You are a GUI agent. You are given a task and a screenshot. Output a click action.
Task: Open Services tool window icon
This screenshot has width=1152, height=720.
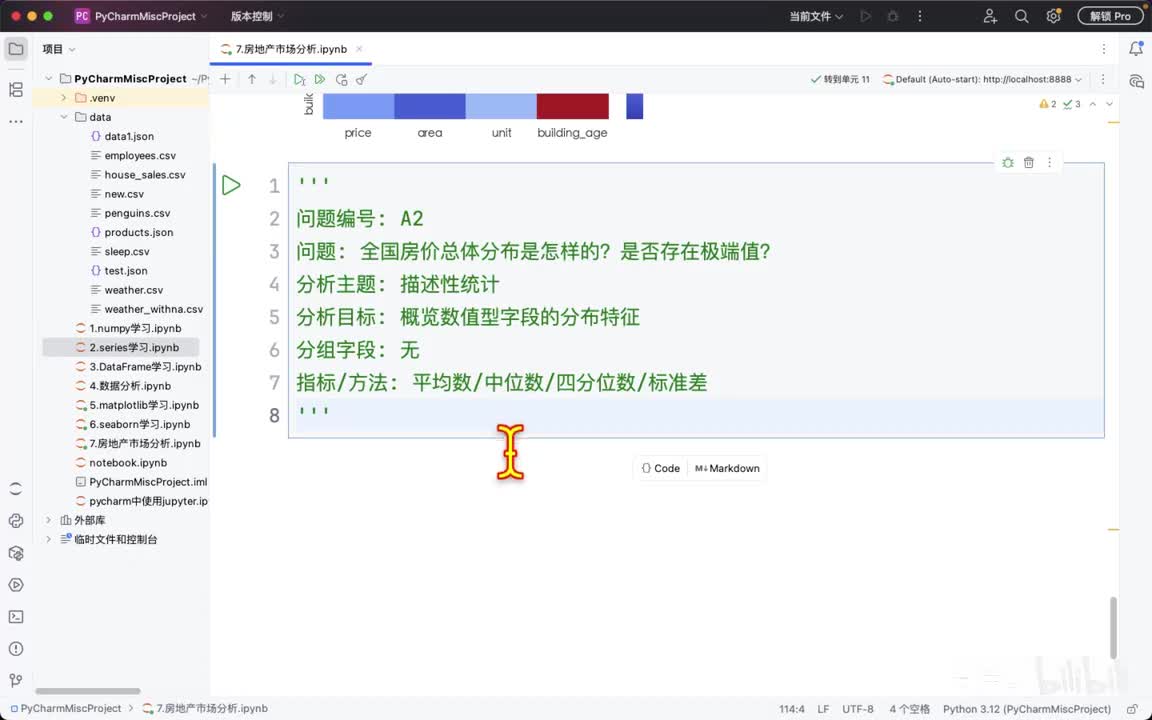pyautogui.click(x=15, y=585)
